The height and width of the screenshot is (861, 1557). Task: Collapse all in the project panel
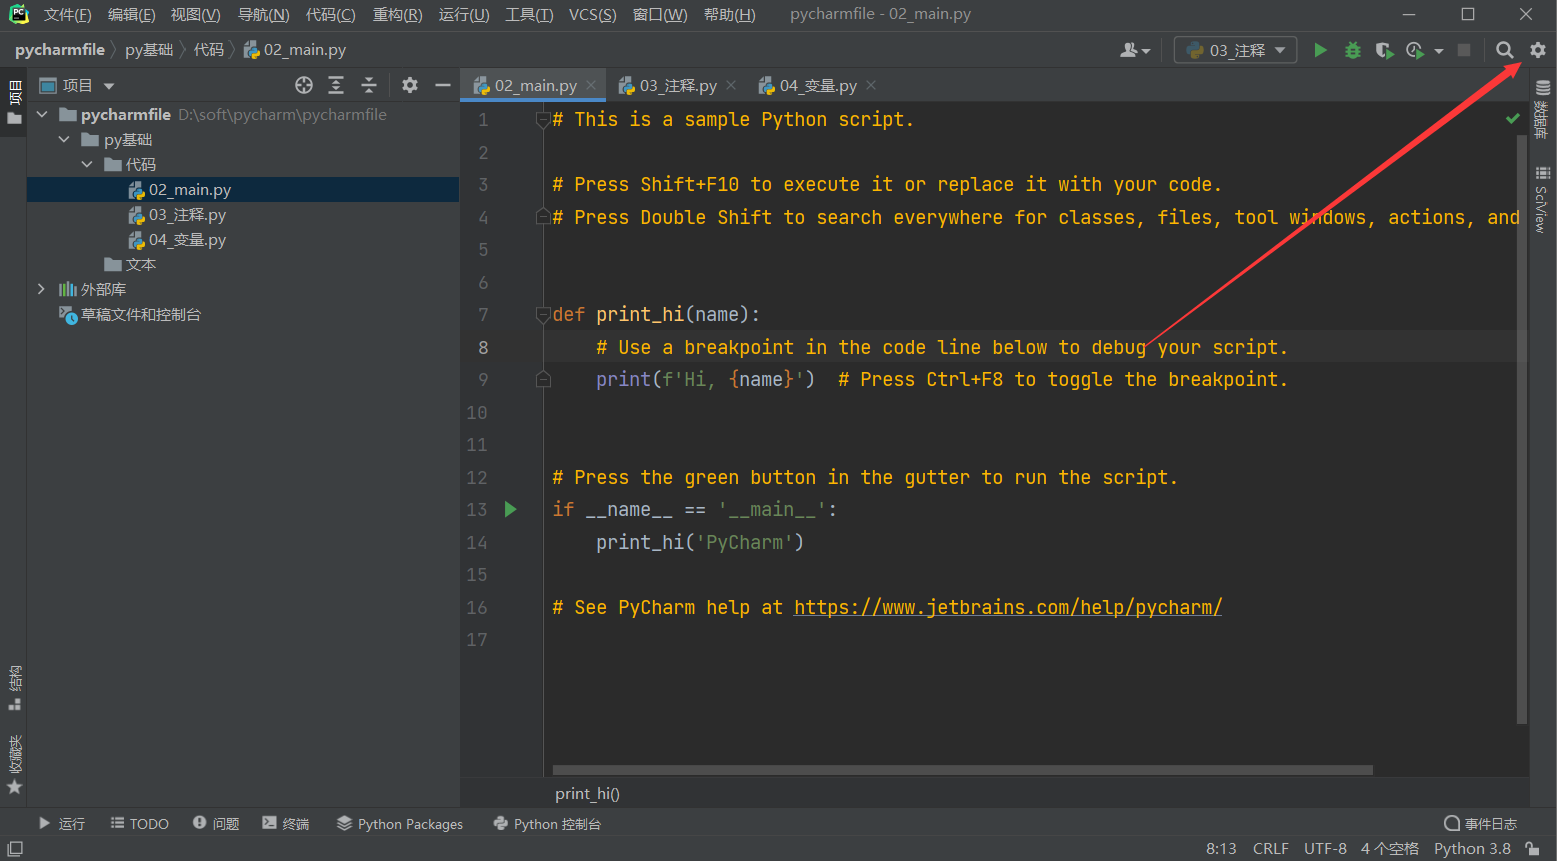pyautogui.click(x=369, y=85)
